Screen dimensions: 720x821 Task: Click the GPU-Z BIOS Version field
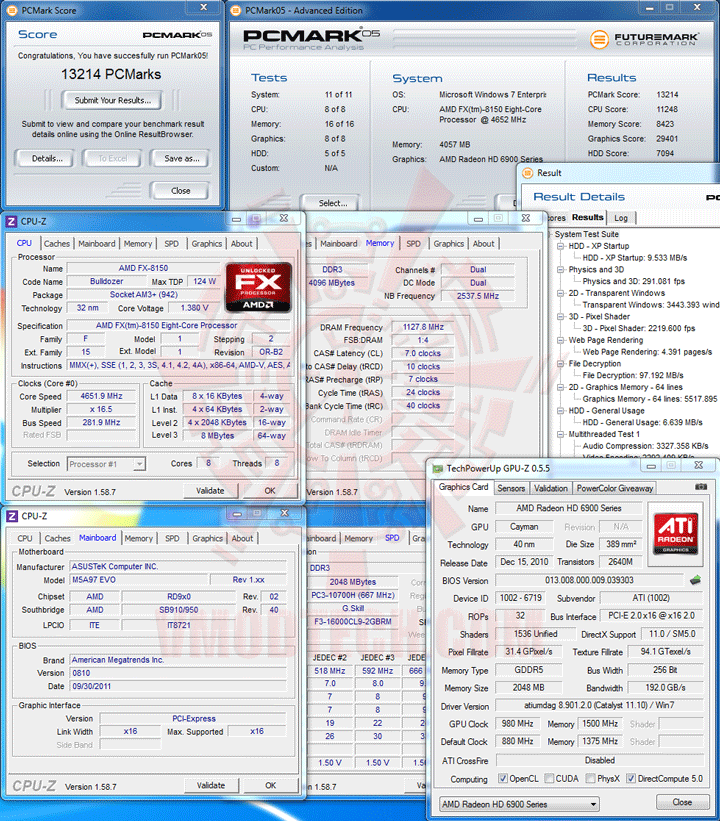[589, 580]
